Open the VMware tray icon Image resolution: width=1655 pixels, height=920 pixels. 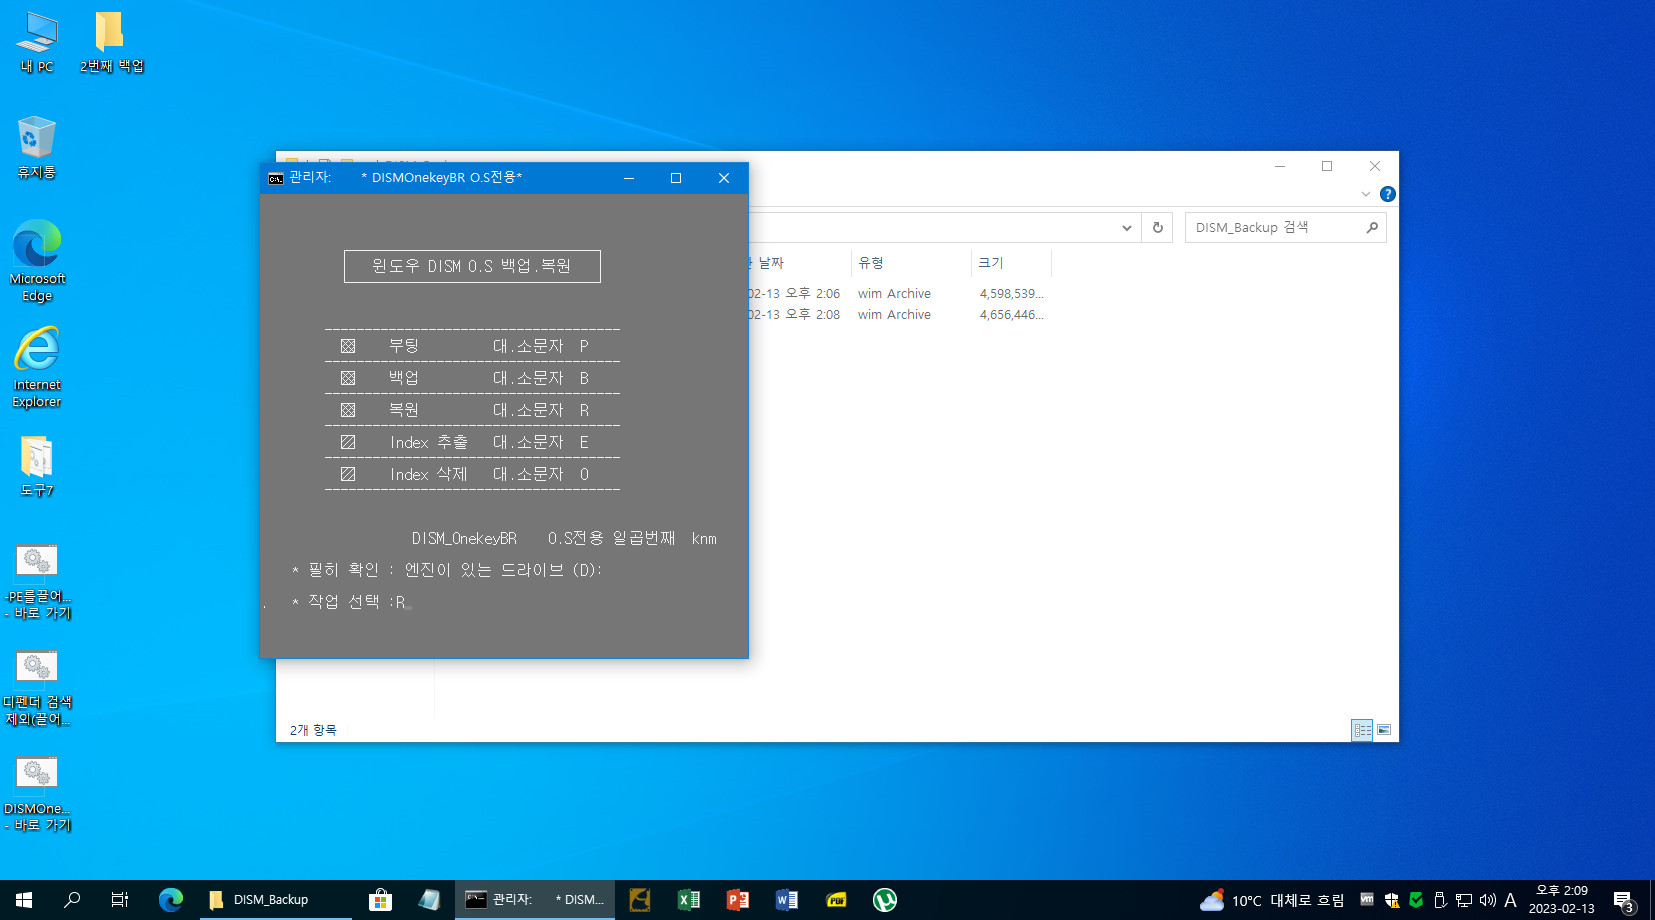coord(1367,899)
